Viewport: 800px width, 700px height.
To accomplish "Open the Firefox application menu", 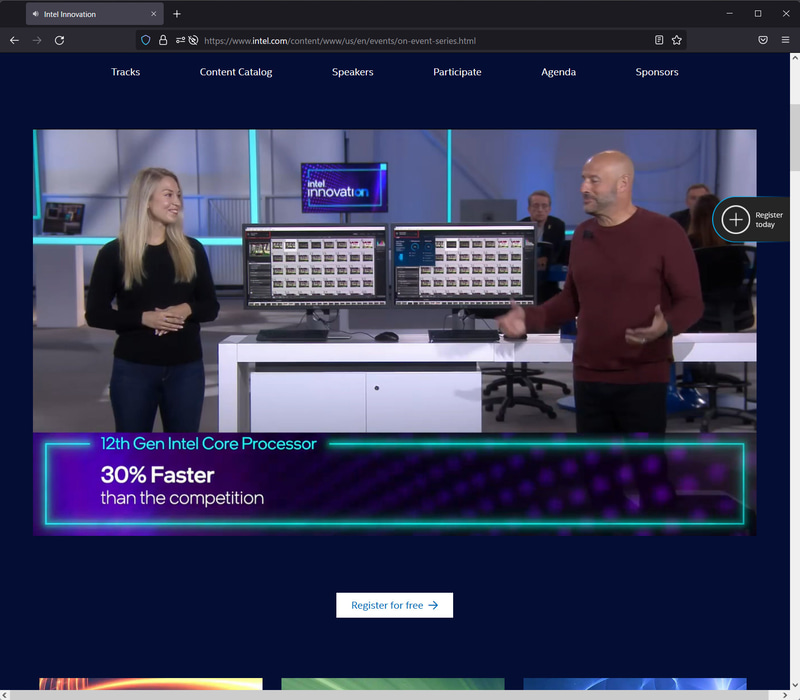I will click(x=785, y=40).
